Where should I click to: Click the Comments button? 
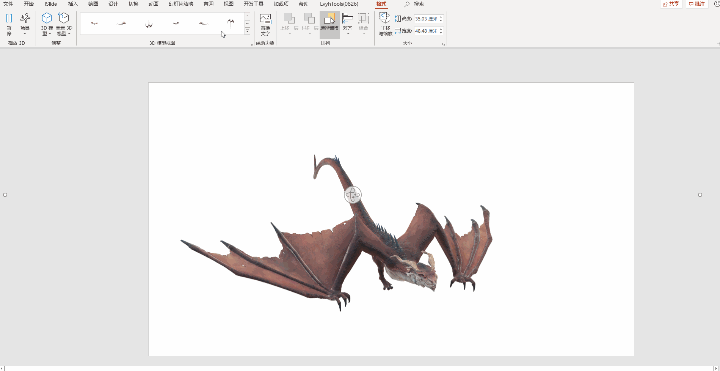coord(697,4)
